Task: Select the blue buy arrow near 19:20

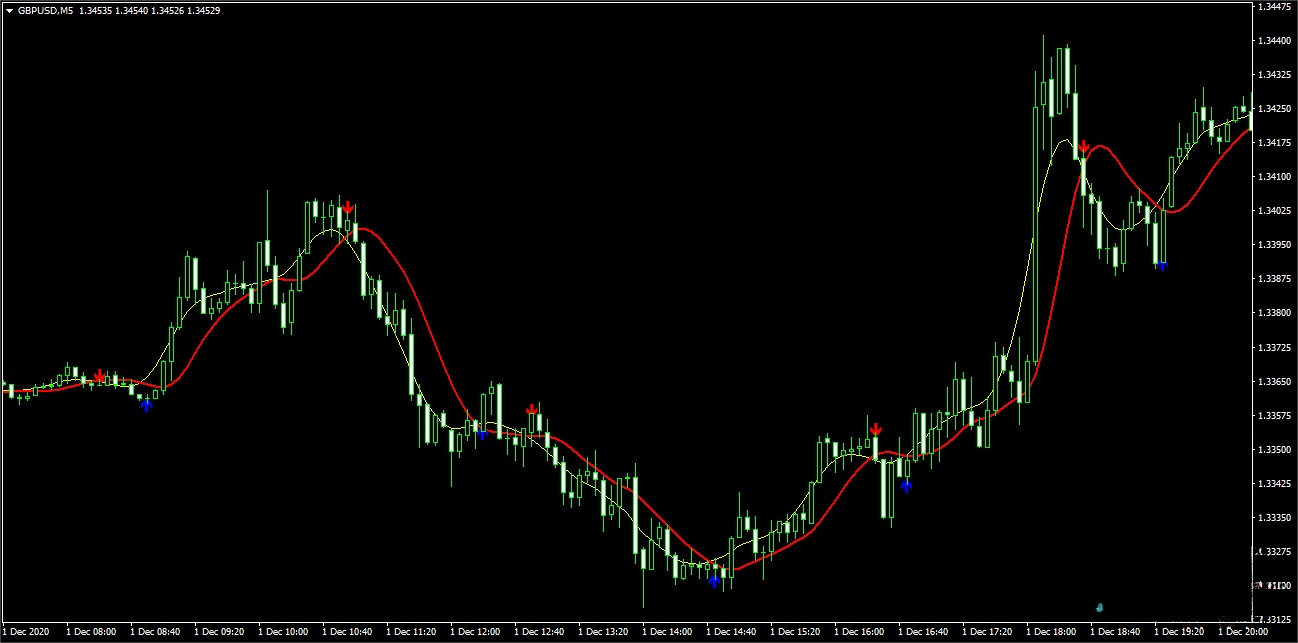Action: (x=1161, y=265)
